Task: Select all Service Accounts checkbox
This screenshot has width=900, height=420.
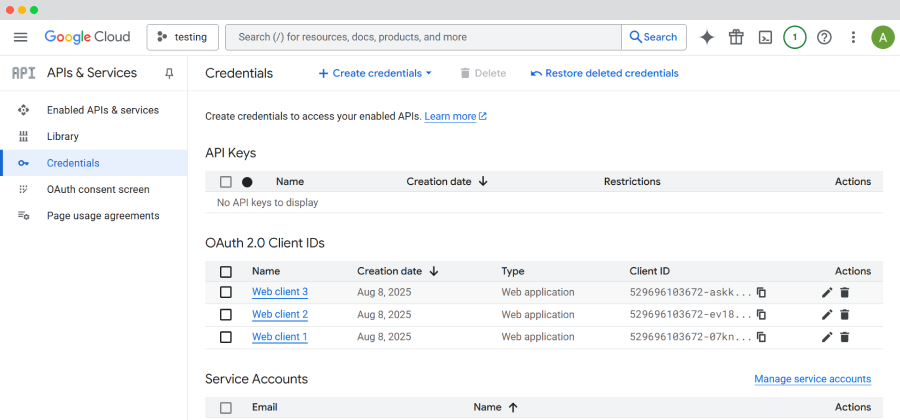Action: tap(226, 407)
